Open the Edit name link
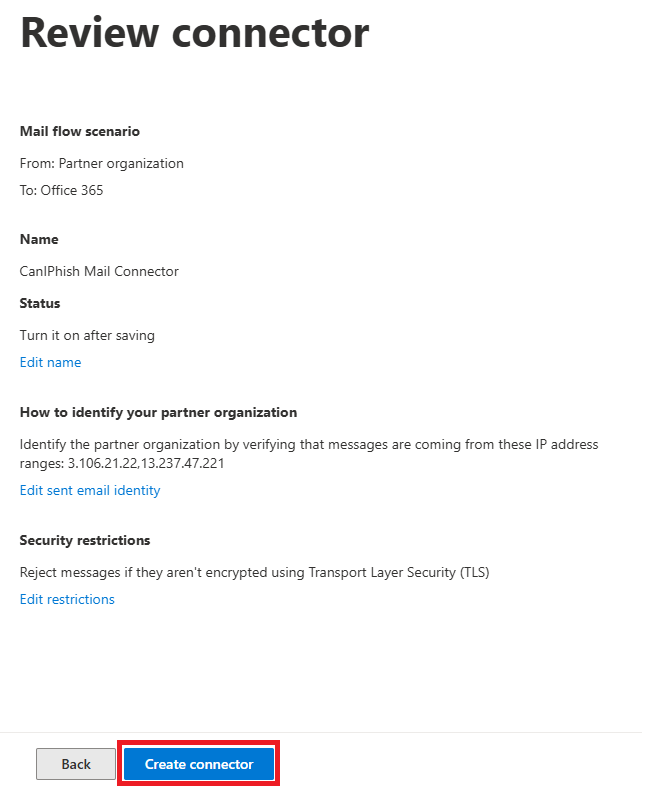654x786 pixels. [50, 362]
